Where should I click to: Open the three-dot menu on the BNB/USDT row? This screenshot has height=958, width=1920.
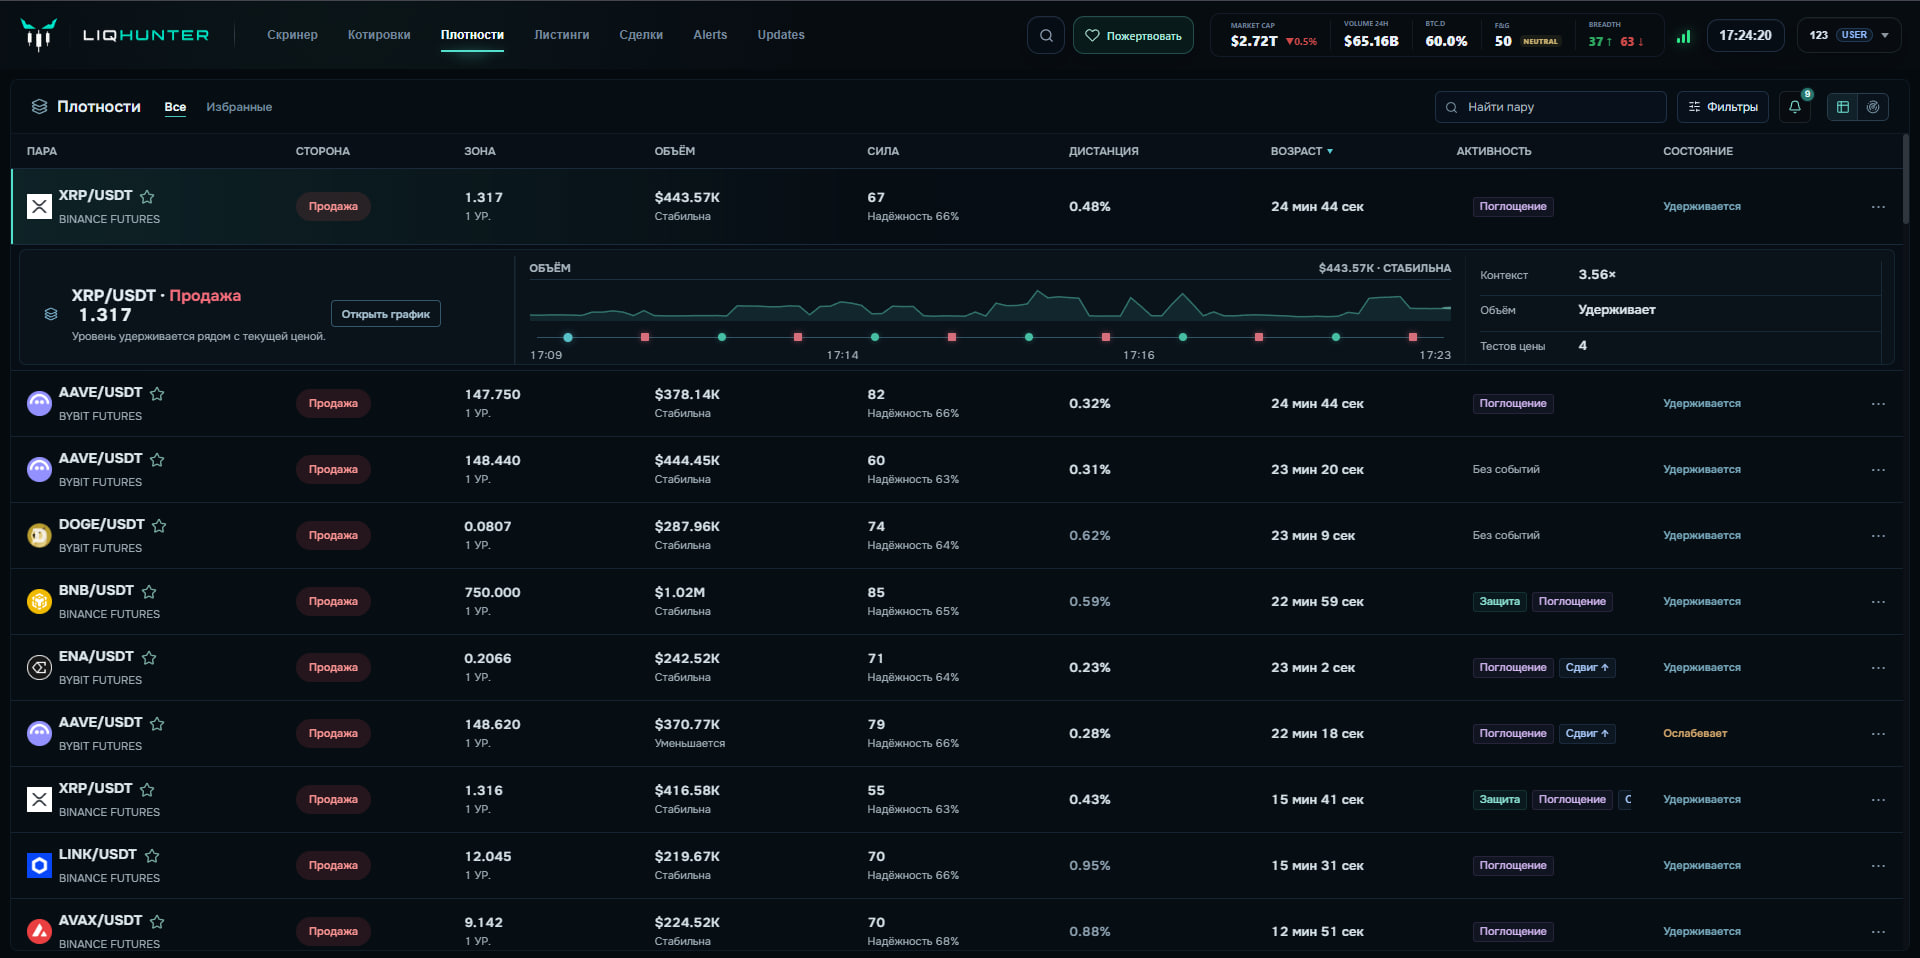tap(1878, 602)
